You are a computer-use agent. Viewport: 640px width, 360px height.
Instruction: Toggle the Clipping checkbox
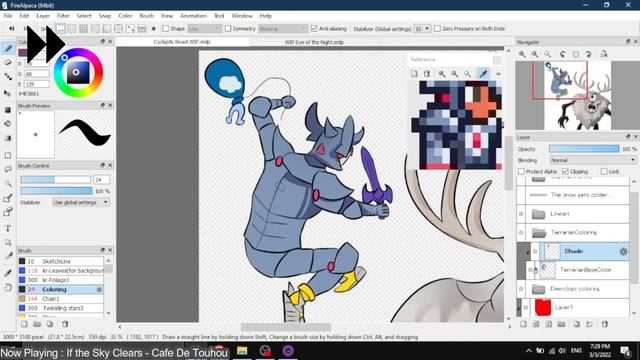click(x=565, y=171)
